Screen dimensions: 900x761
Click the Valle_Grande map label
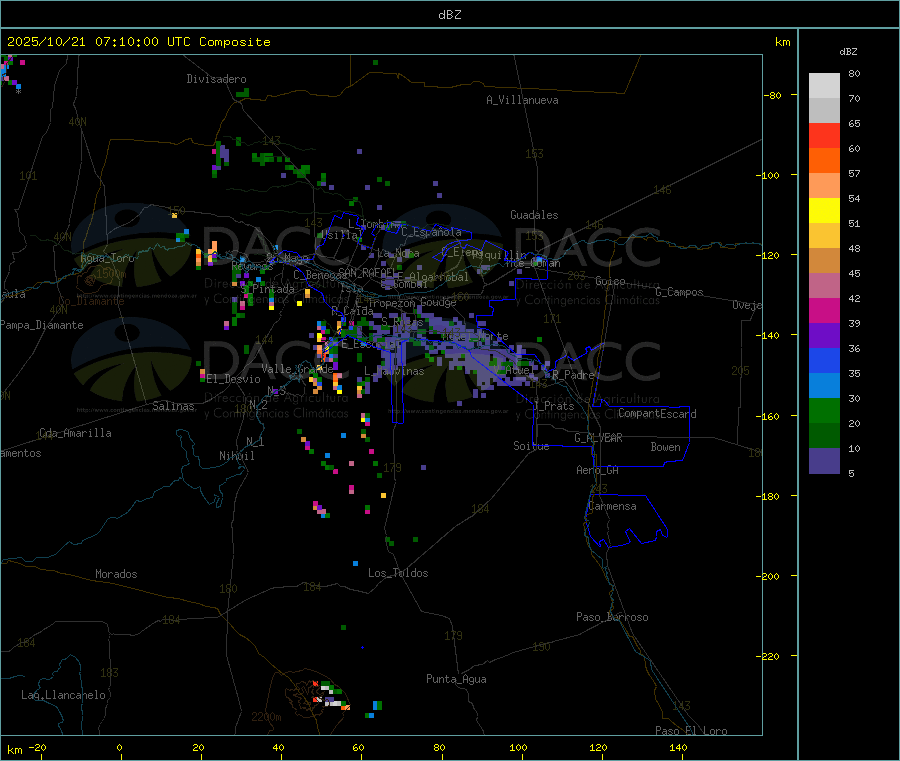click(297, 369)
